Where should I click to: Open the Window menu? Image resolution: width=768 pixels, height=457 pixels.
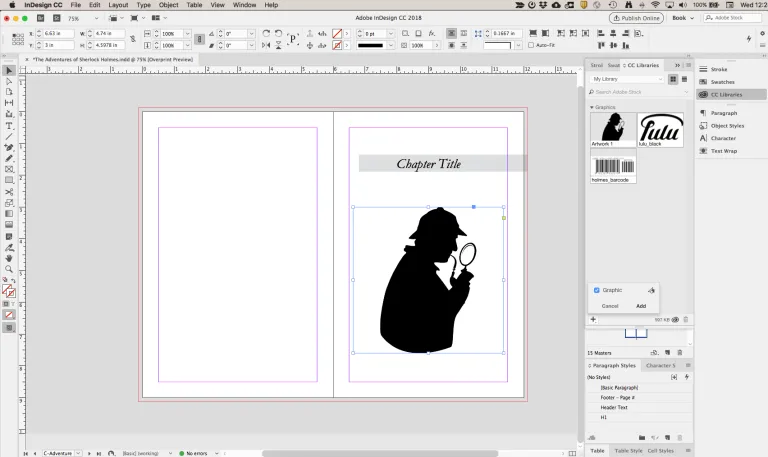pyautogui.click(x=244, y=5)
